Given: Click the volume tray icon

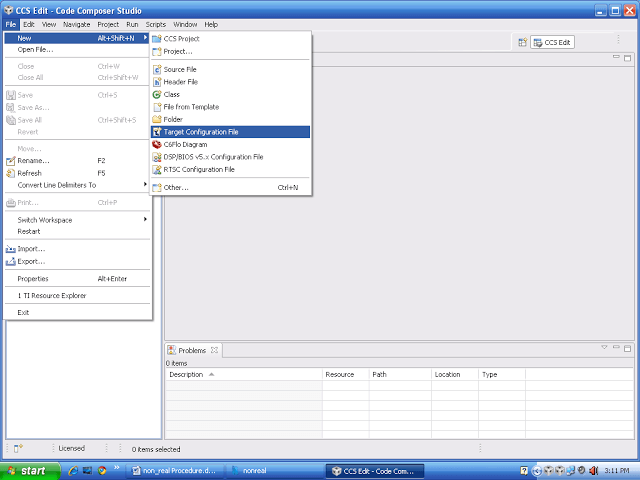Looking at the screenshot, I should (593, 471).
